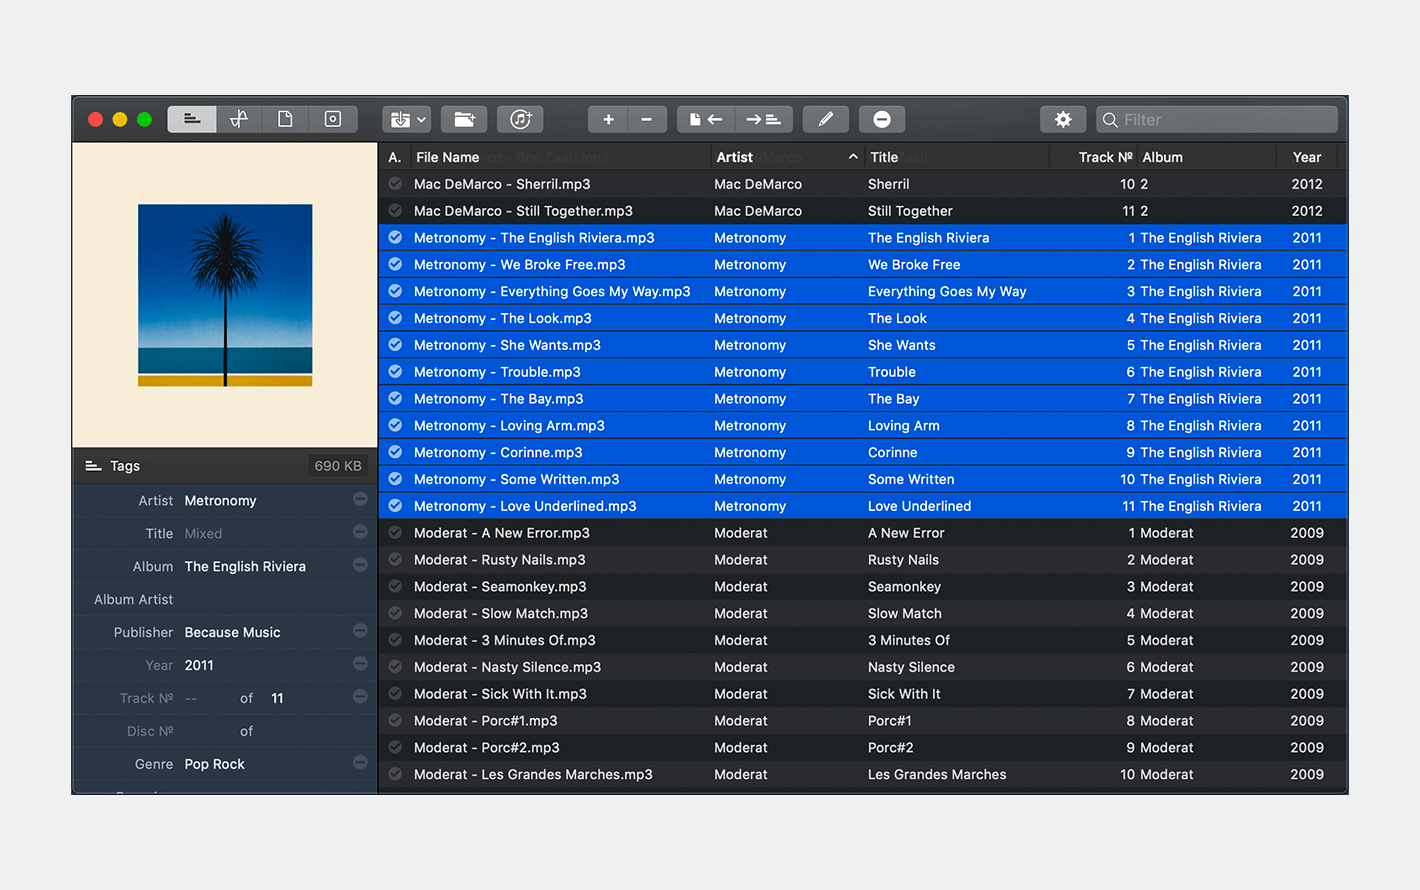This screenshot has height=890, width=1420.
Task: Open the tag sources dropdown in toolbar
Action: pyautogui.click(x=406, y=119)
